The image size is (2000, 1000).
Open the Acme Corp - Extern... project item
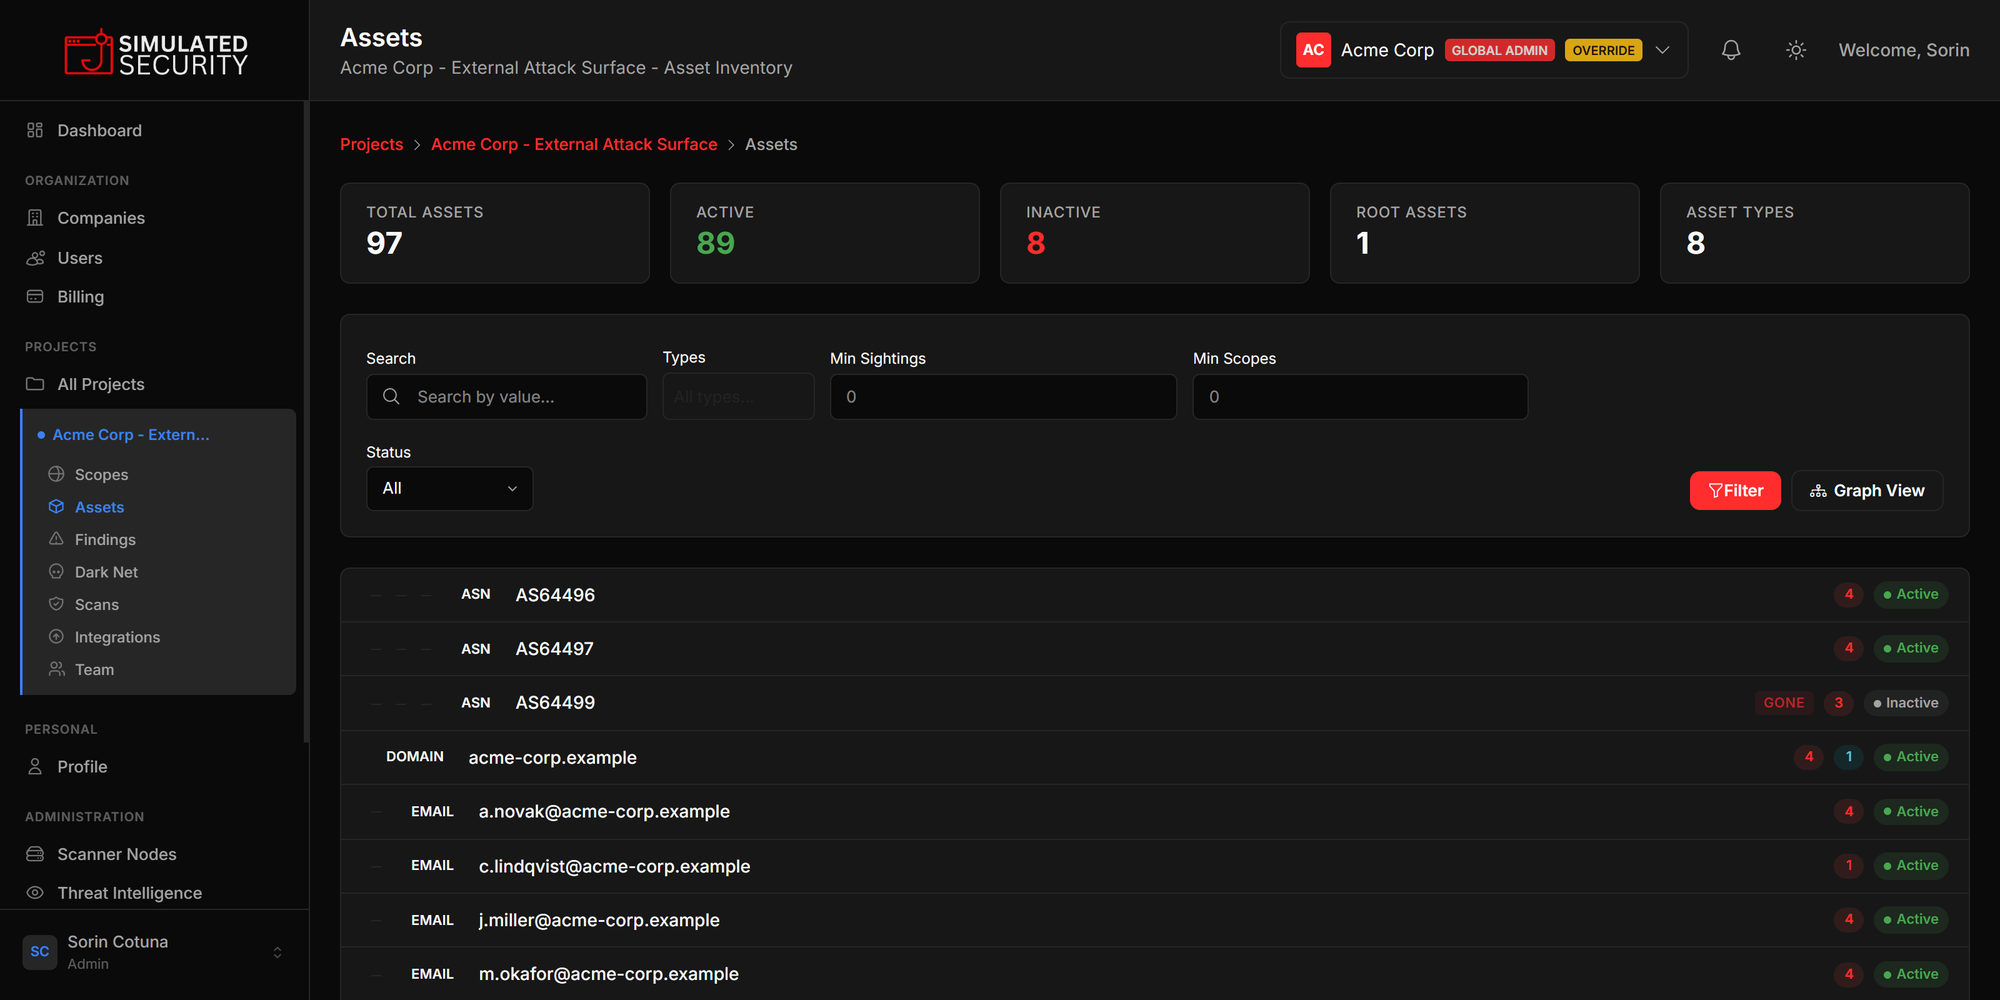point(131,435)
